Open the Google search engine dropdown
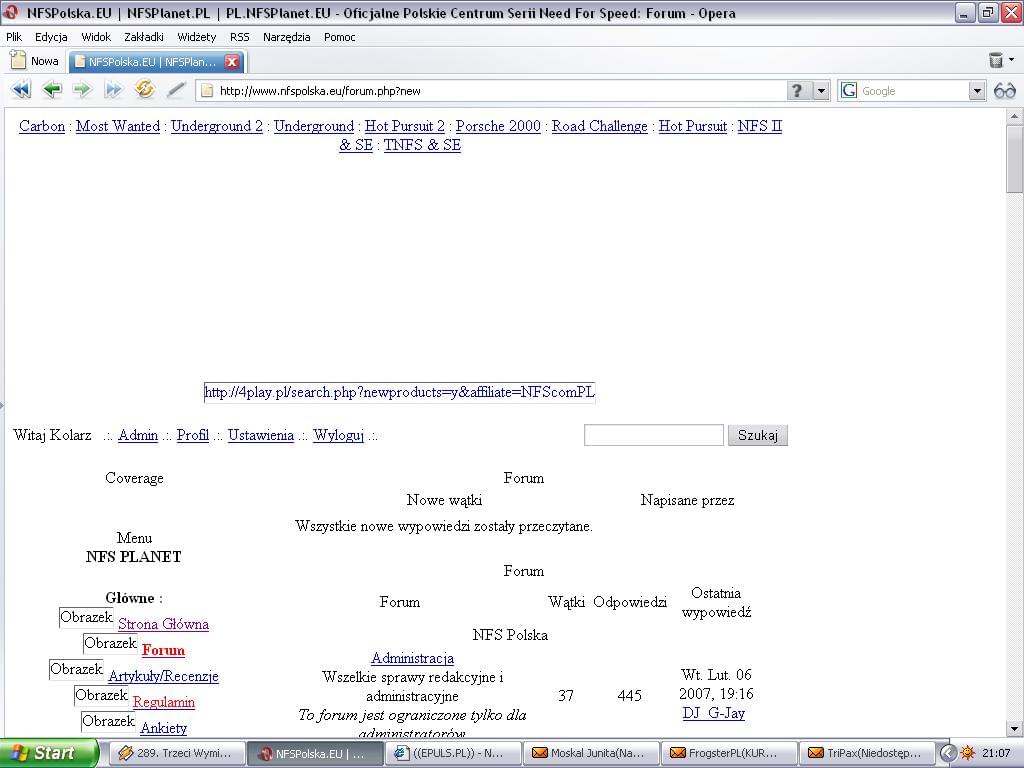The image size is (1024, 768). click(x=977, y=90)
